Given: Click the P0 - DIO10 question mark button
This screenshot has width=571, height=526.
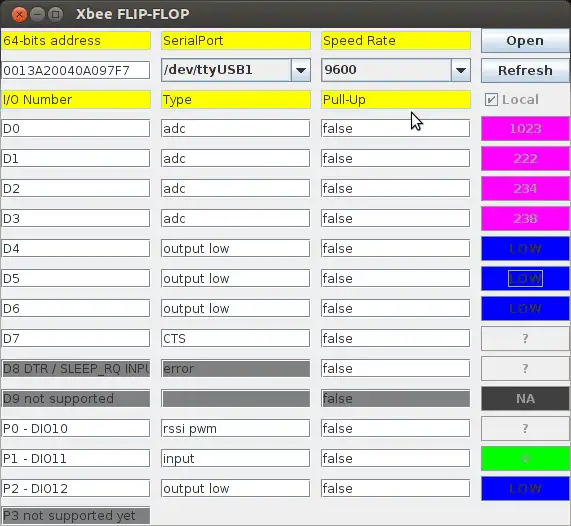Looking at the screenshot, I should coord(525,428).
